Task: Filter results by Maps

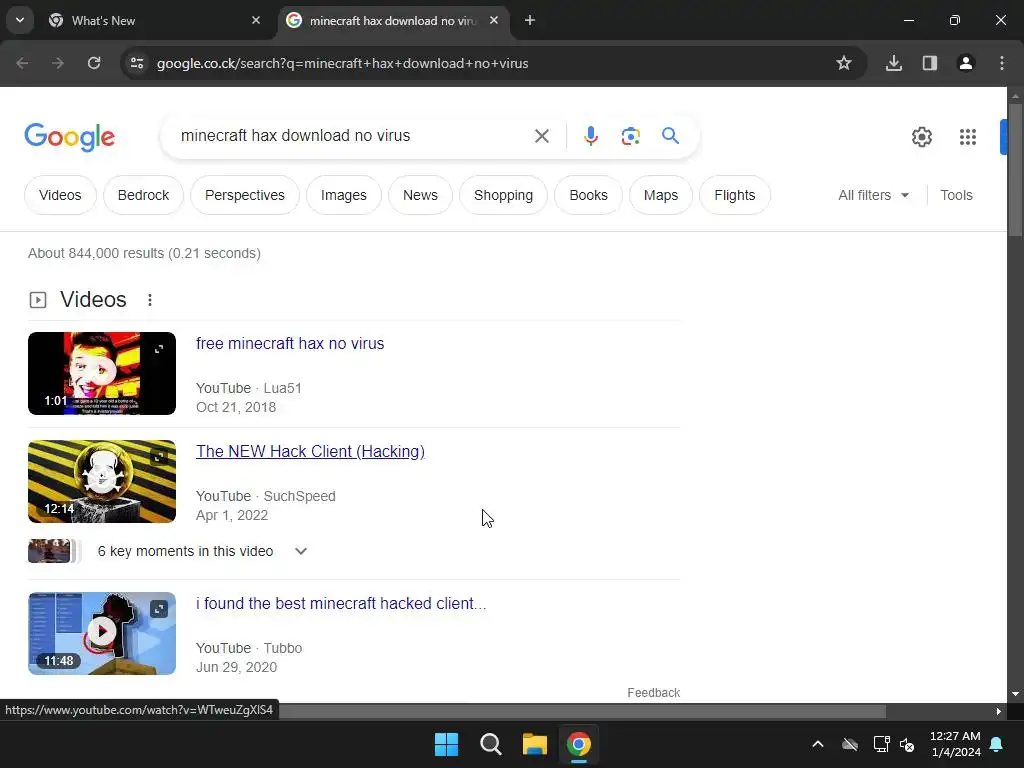Action: coord(661,195)
